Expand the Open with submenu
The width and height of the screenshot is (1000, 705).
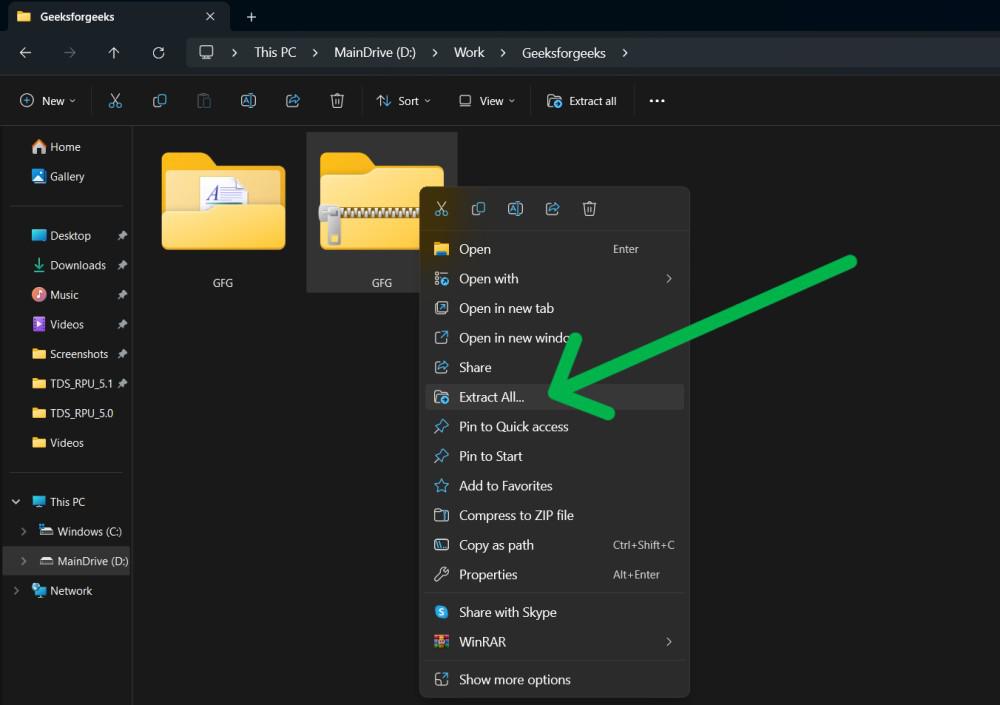click(x=489, y=278)
